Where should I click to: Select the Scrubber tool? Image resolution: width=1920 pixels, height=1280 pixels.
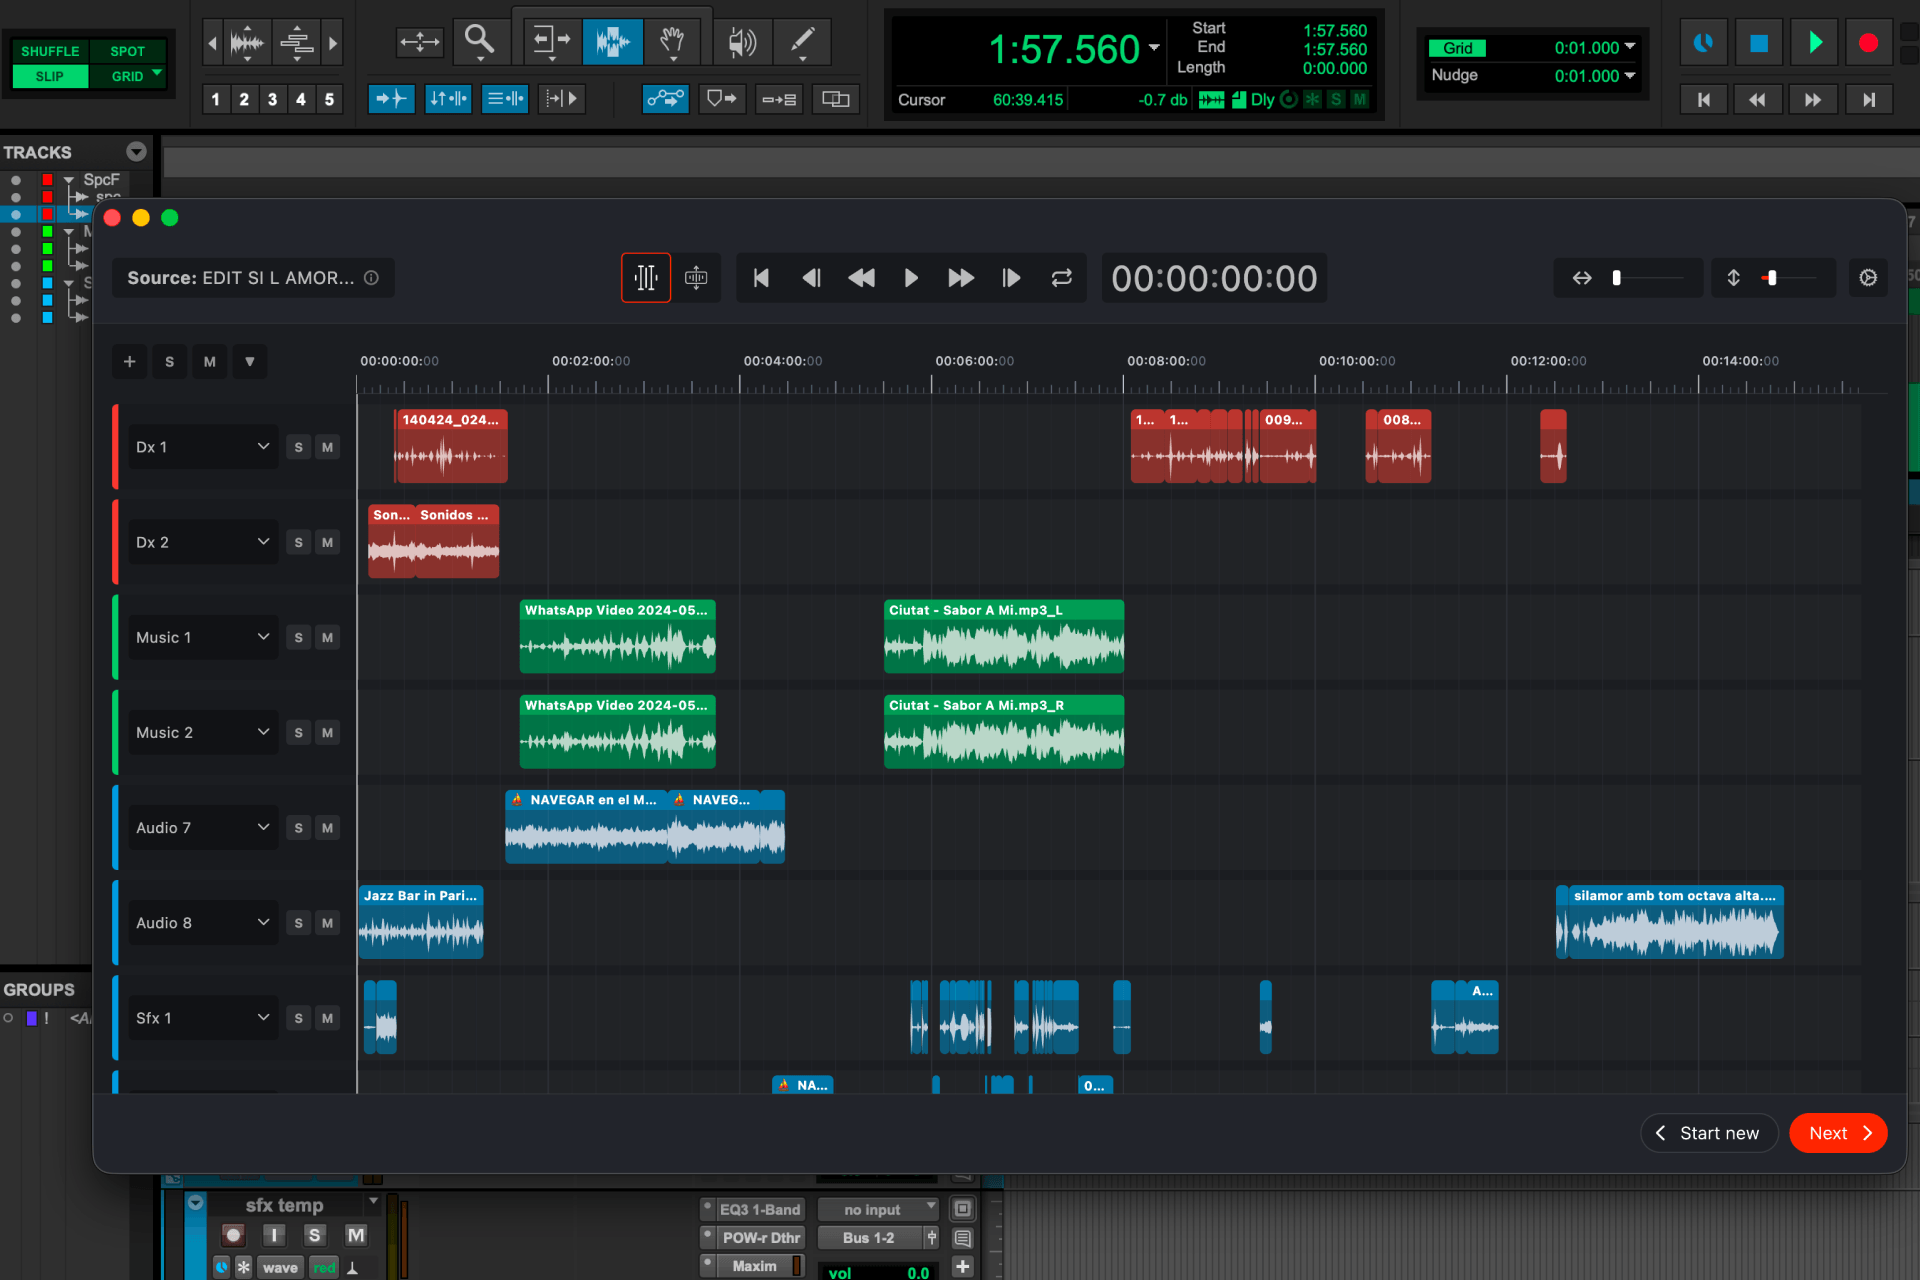pyautogui.click(x=741, y=42)
